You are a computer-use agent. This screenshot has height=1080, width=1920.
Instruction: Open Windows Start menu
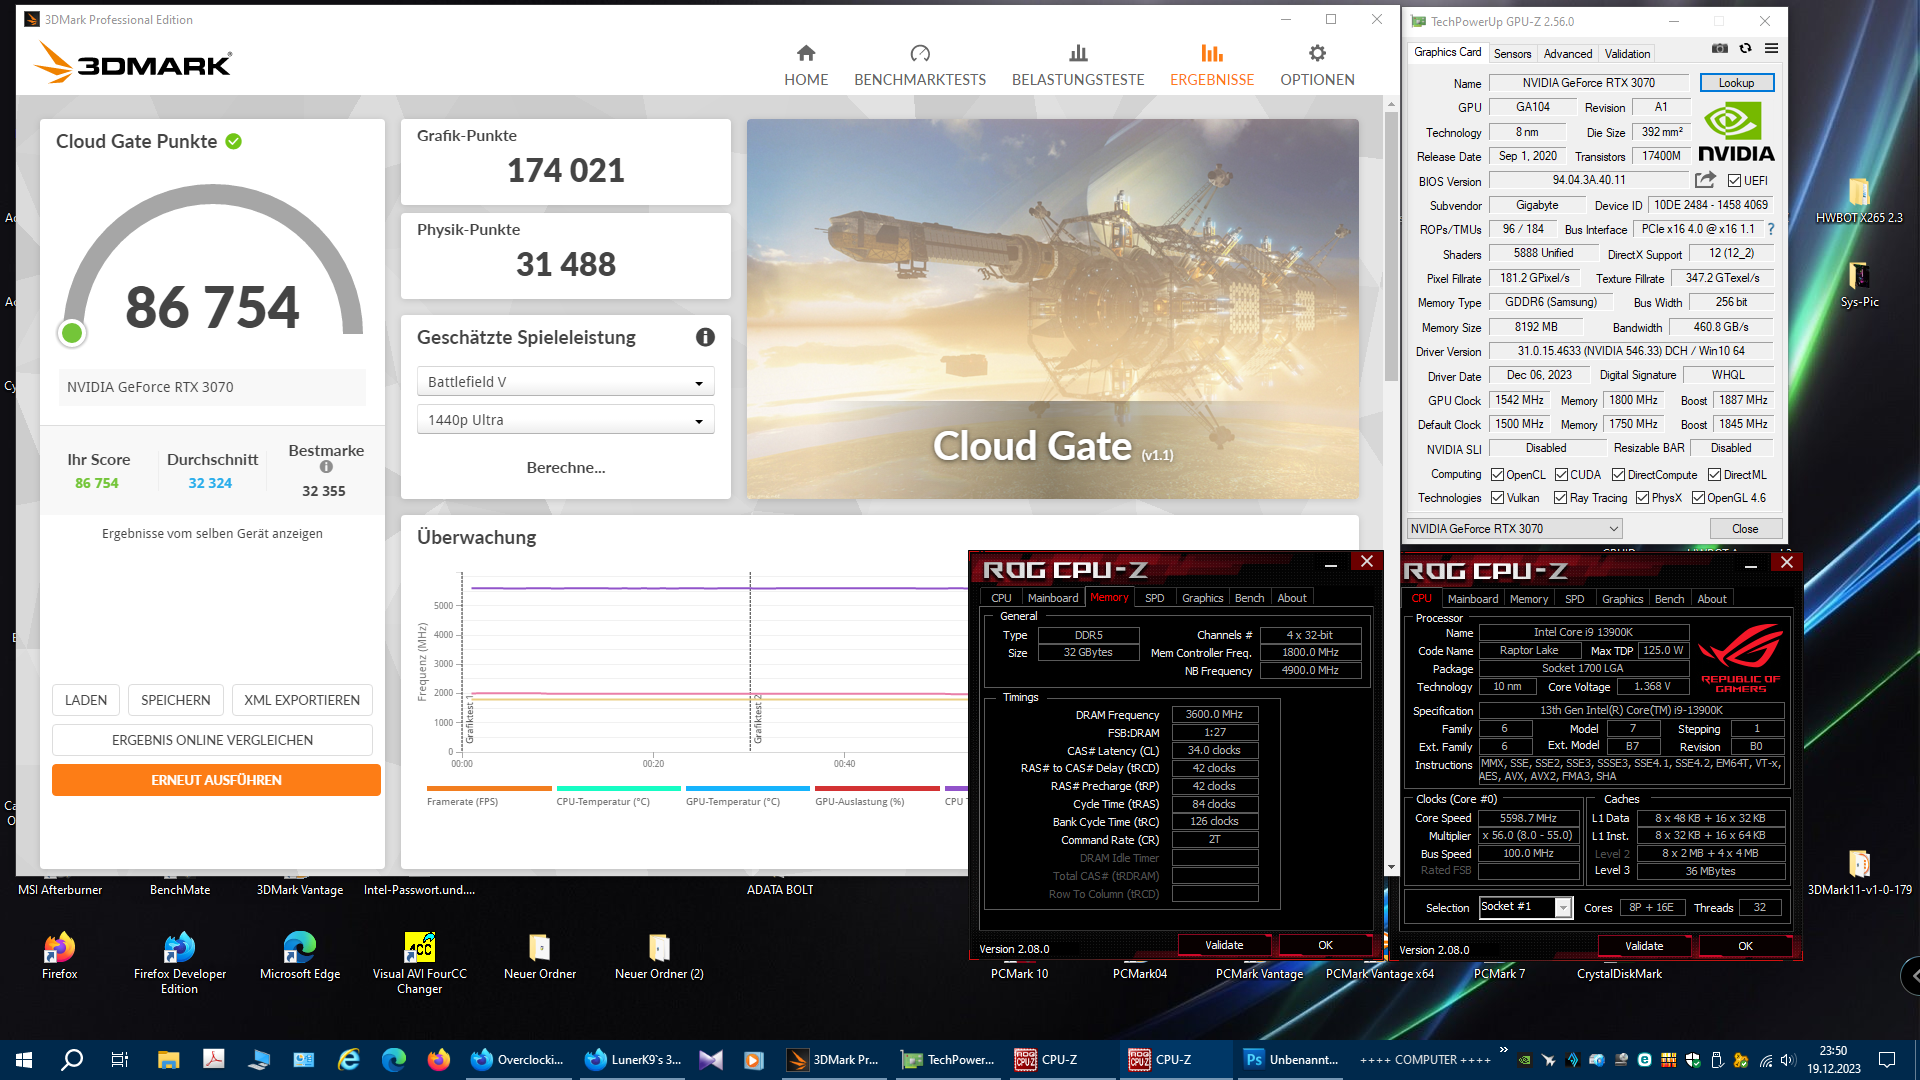pyautogui.click(x=24, y=1060)
